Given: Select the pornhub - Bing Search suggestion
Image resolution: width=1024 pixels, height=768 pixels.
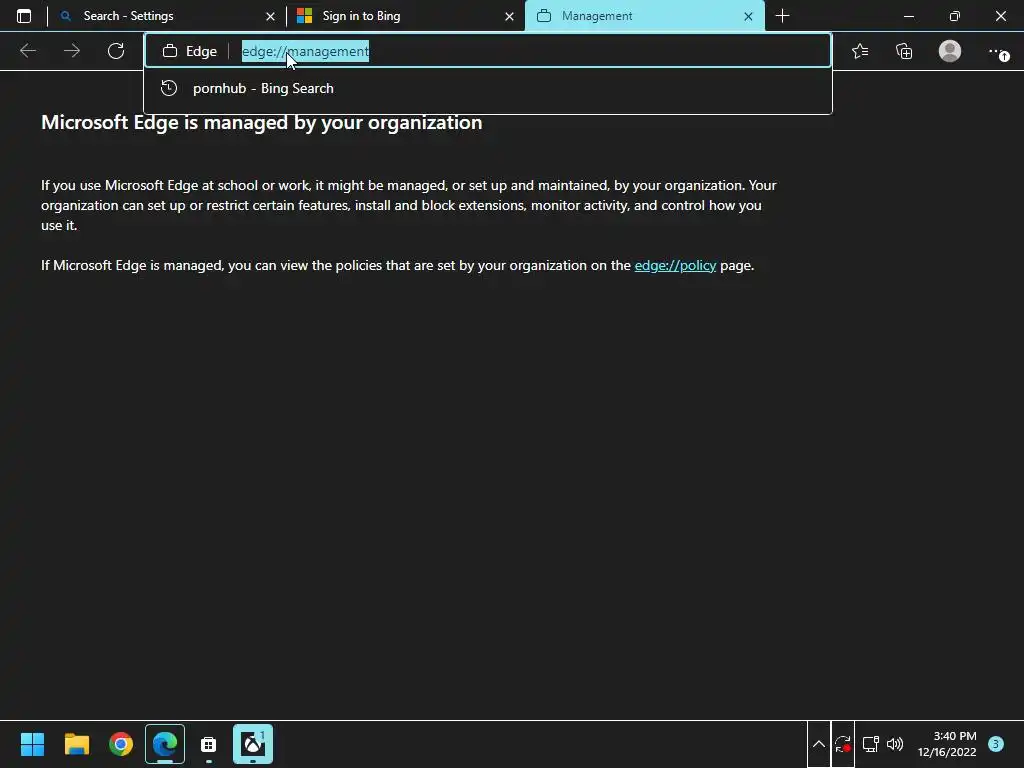Looking at the screenshot, I should click(x=488, y=88).
